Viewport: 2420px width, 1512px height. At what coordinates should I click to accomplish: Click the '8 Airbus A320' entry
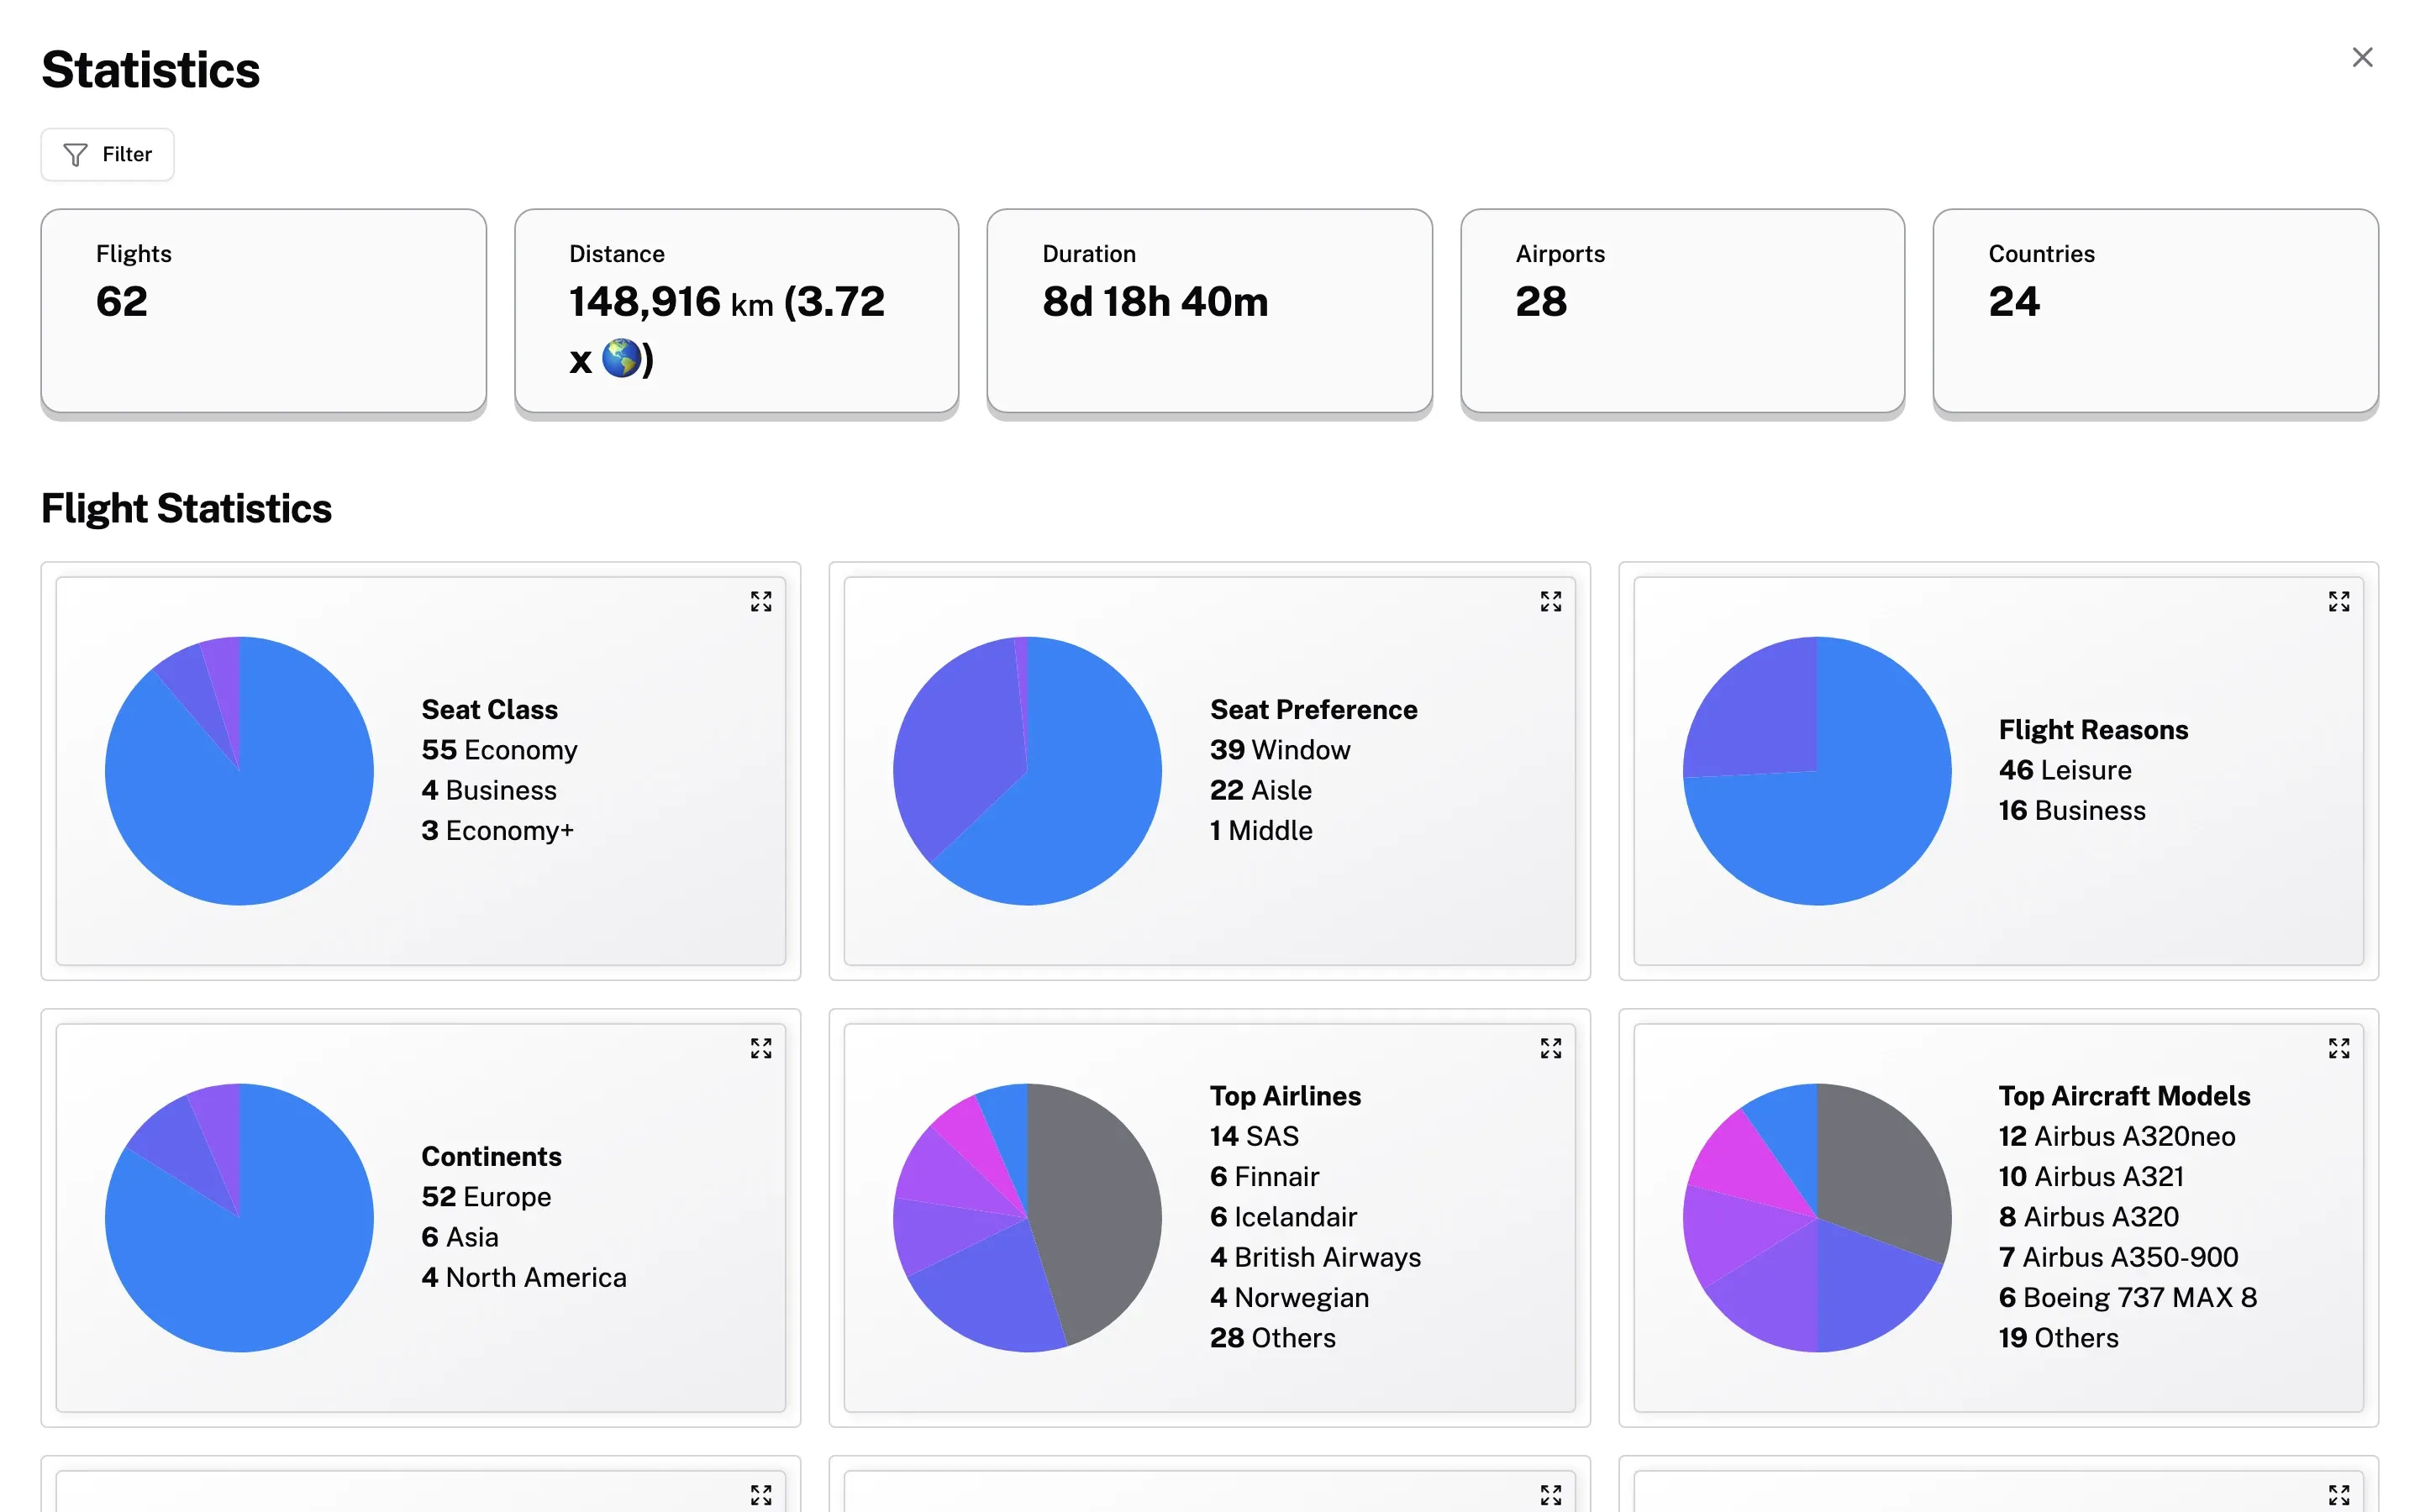point(2088,1217)
